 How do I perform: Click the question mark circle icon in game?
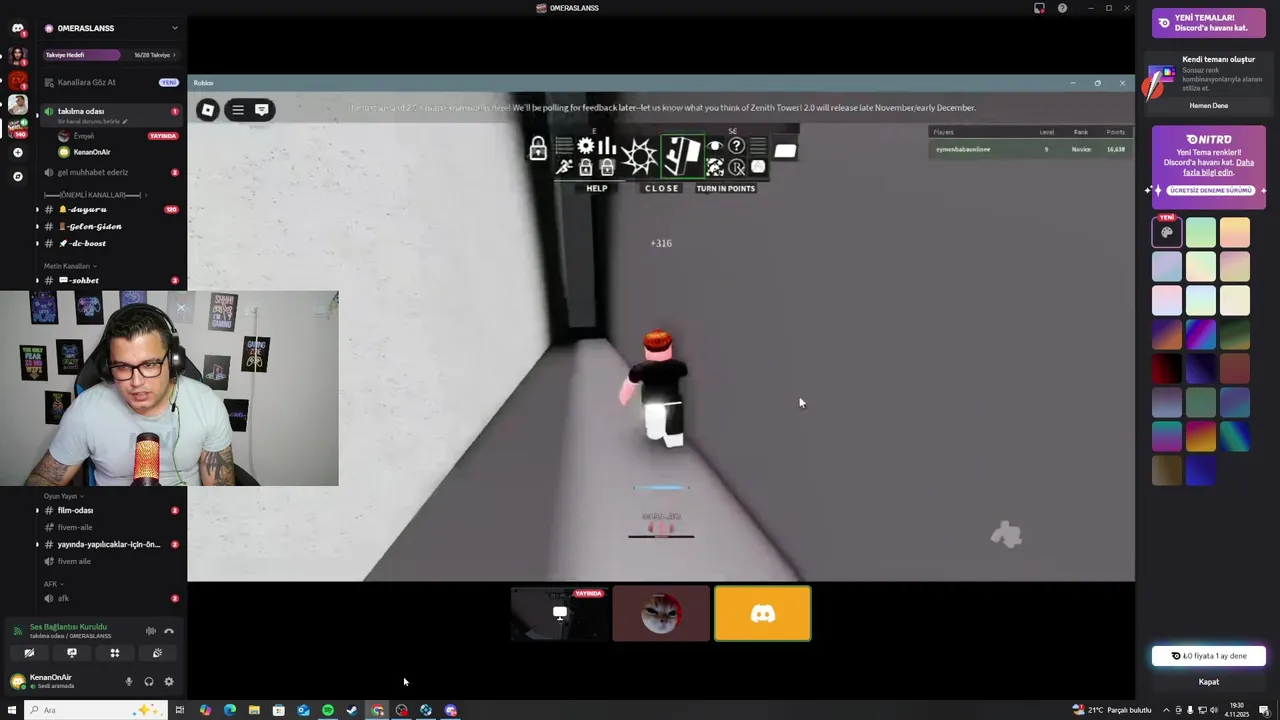tap(737, 146)
